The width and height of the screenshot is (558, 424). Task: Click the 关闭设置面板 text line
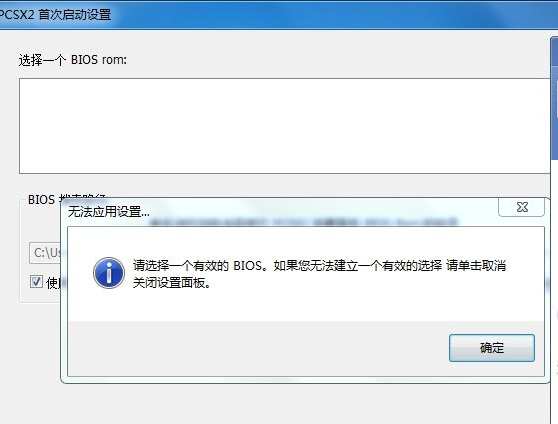172,283
